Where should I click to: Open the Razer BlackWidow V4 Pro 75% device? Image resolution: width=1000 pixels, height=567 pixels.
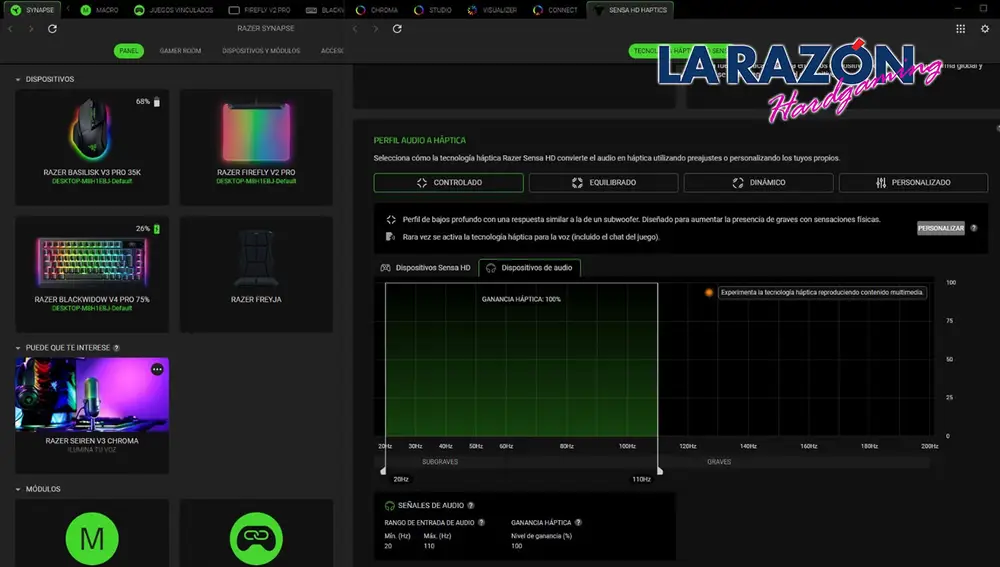(x=92, y=274)
